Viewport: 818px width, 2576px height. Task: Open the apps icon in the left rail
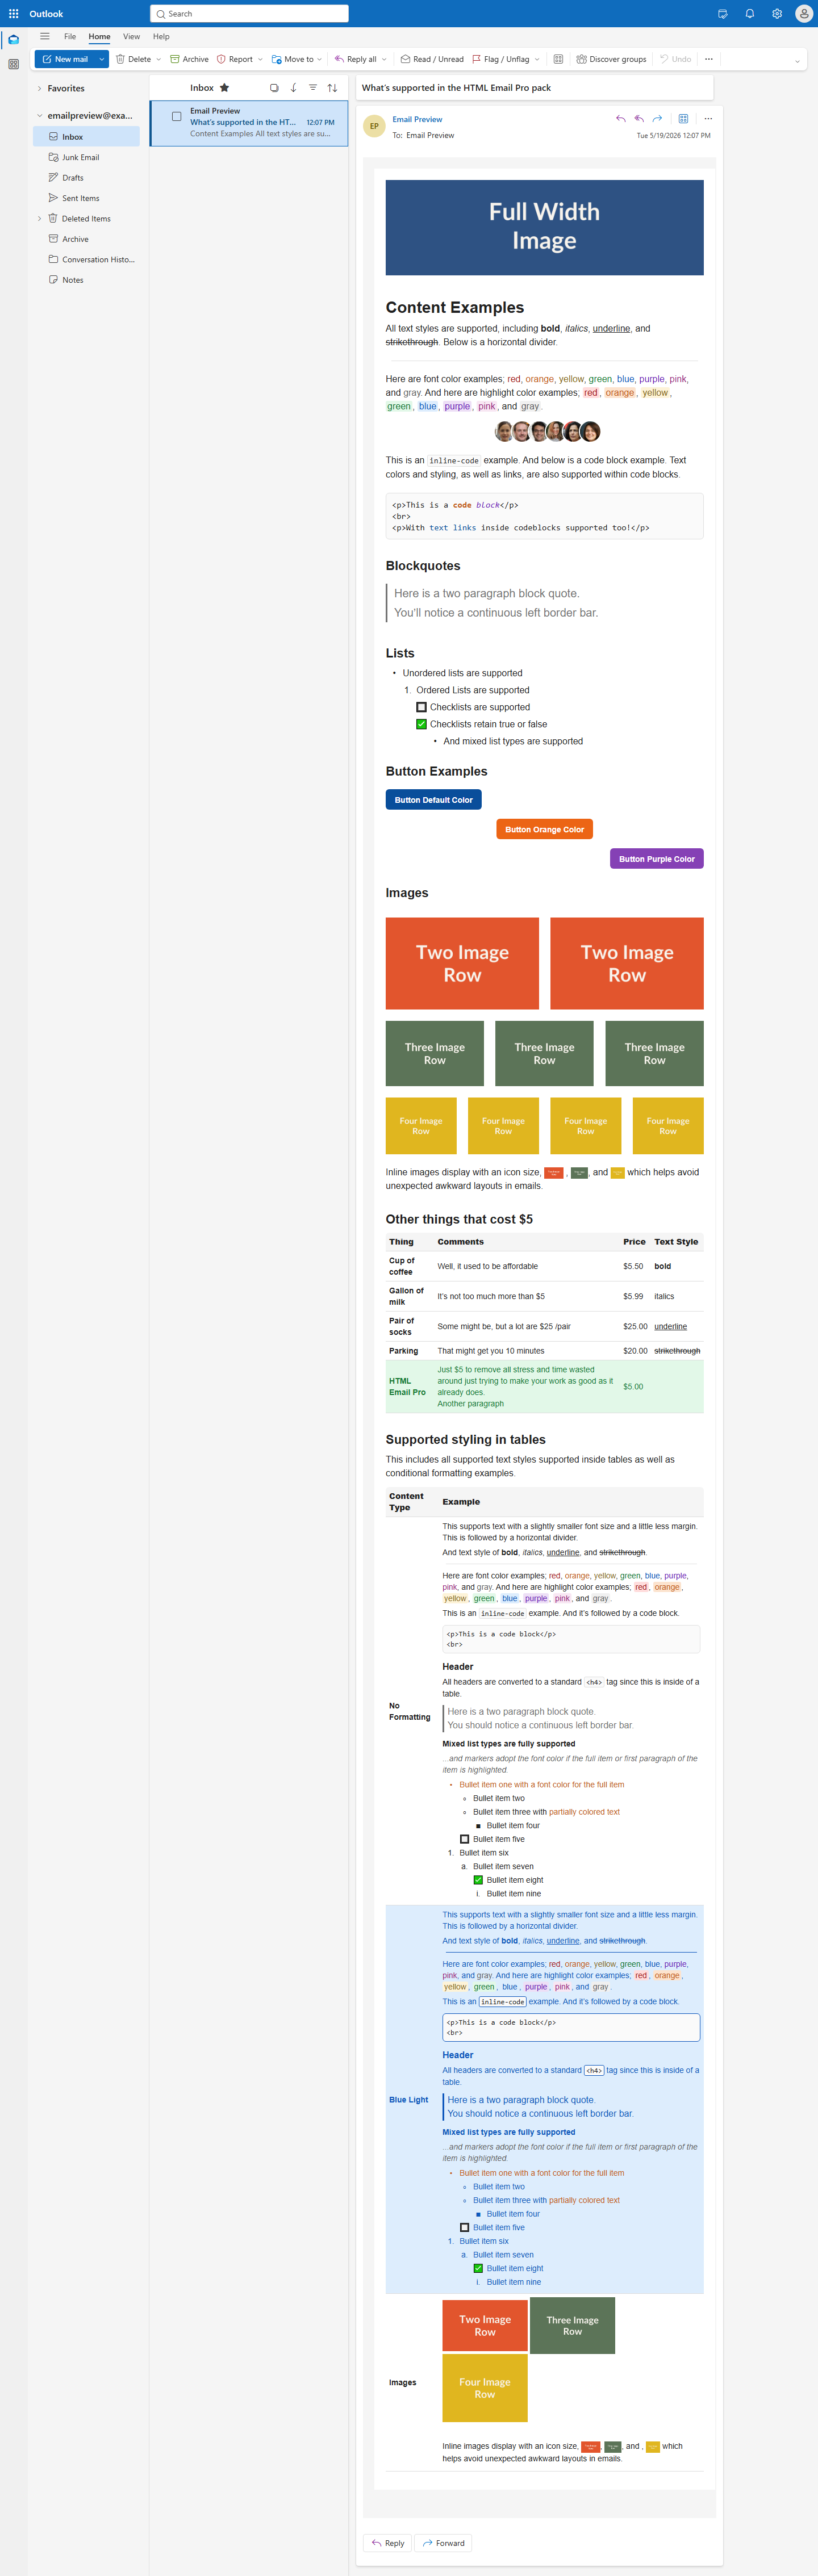pyautogui.click(x=13, y=64)
